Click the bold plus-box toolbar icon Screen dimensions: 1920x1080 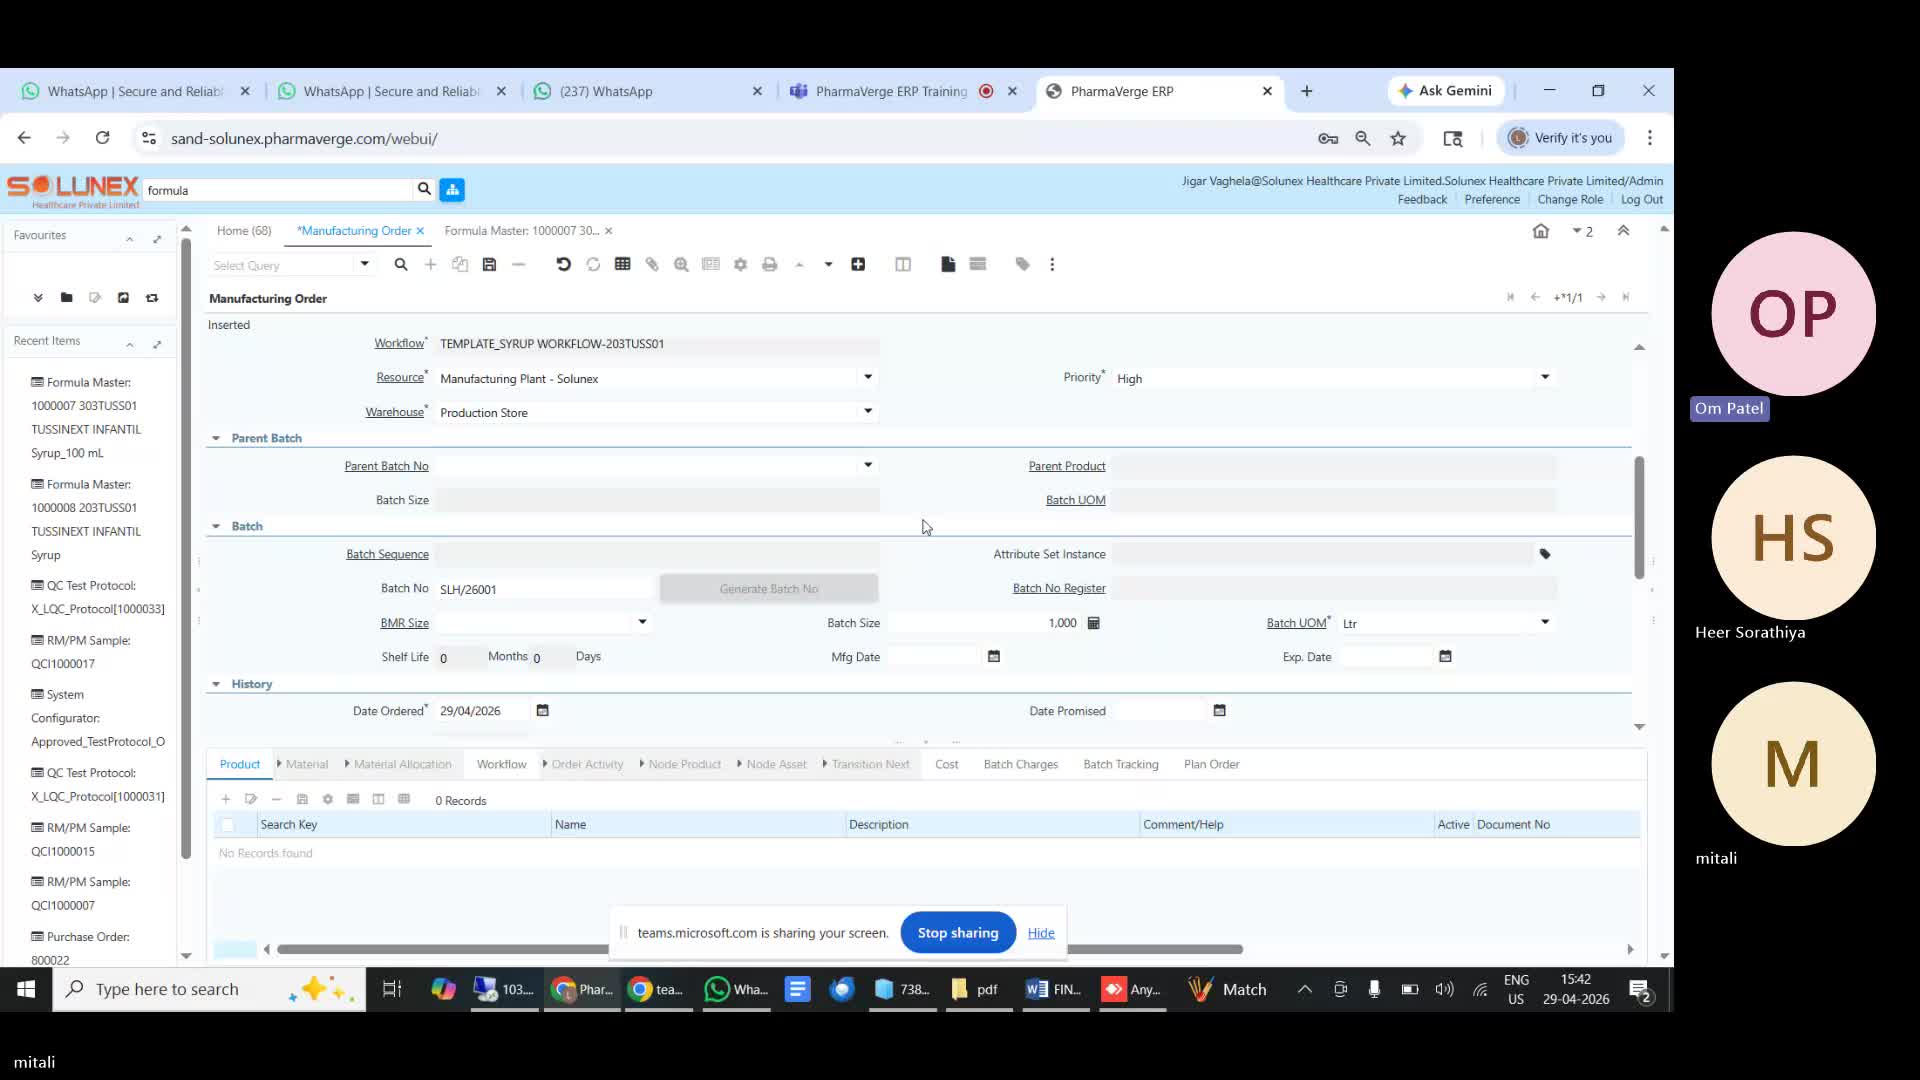coord(858,265)
